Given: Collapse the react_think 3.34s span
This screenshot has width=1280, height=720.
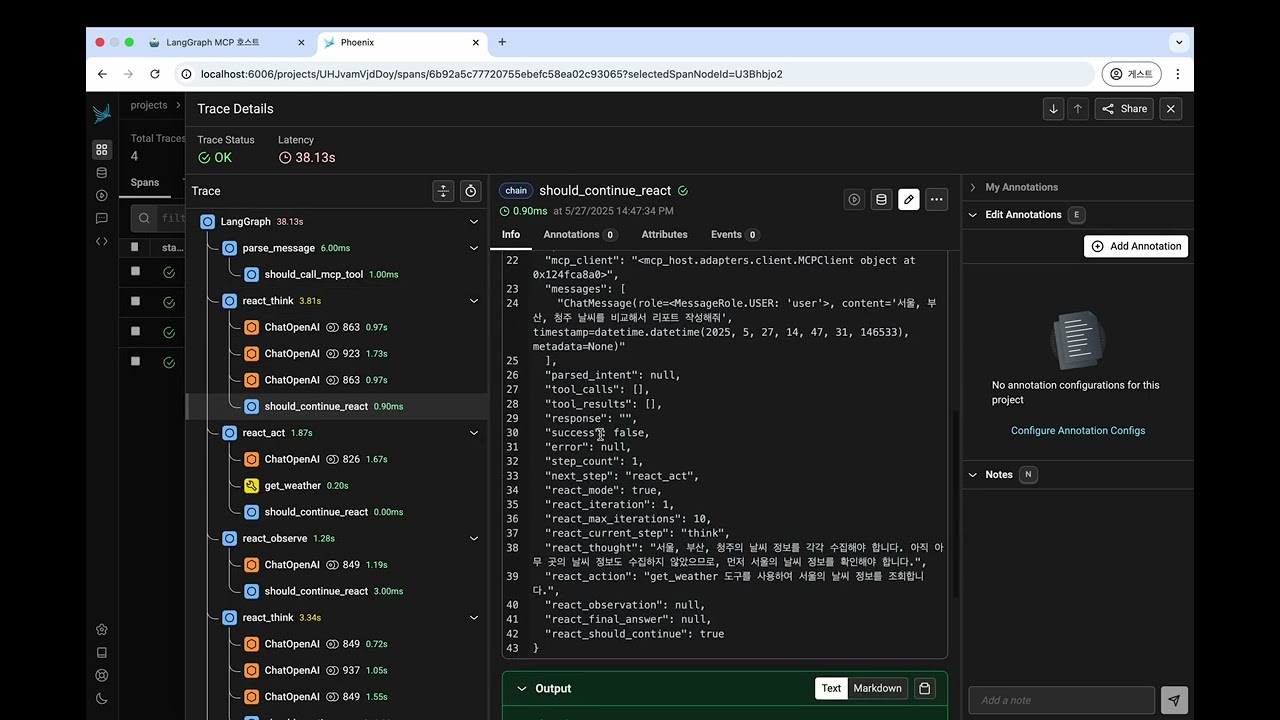Looking at the screenshot, I should [474, 618].
